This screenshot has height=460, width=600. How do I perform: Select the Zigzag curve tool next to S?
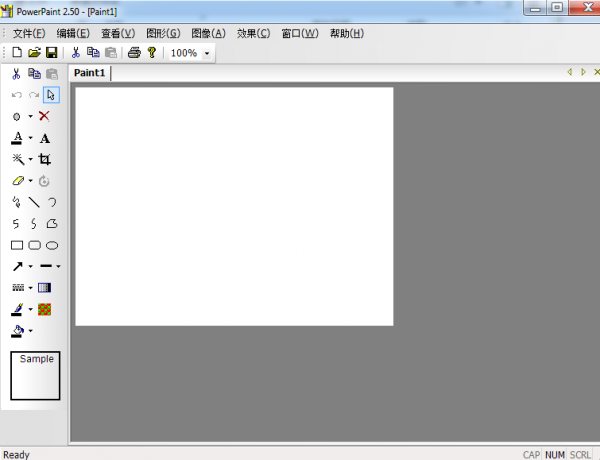pyautogui.click(x=34, y=223)
